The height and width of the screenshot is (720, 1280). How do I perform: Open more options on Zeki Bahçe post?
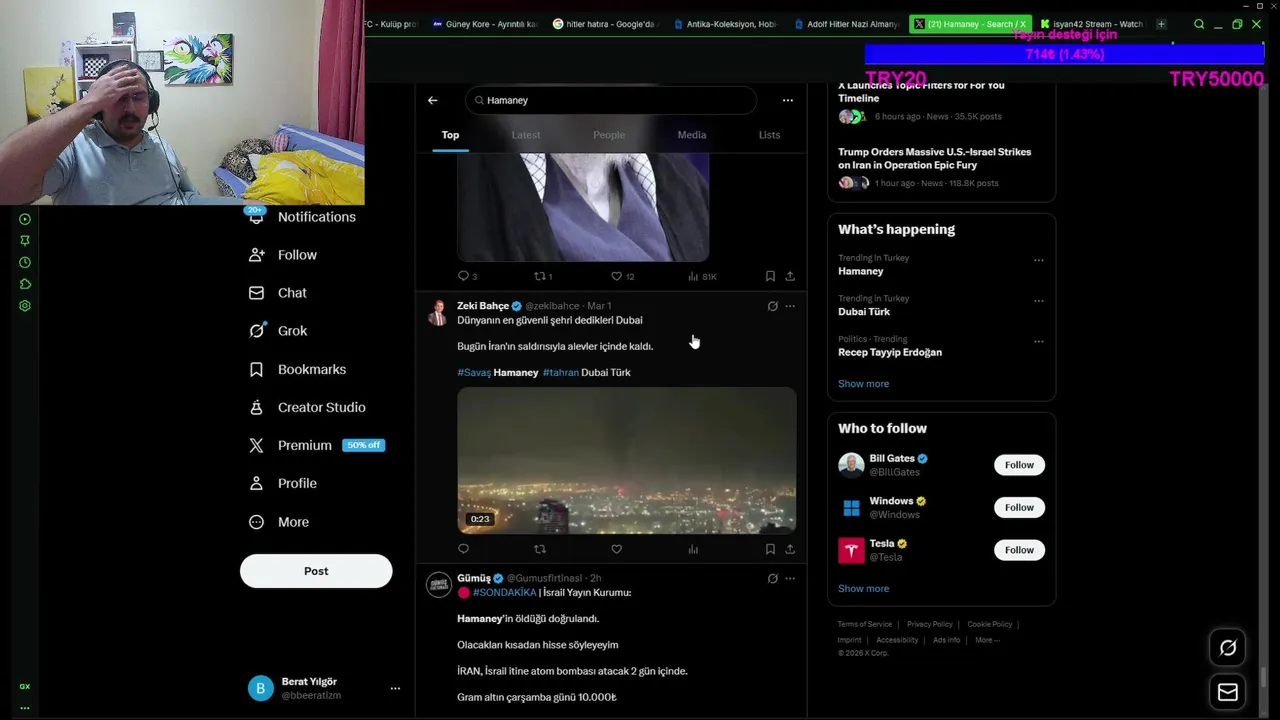click(x=790, y=306)
